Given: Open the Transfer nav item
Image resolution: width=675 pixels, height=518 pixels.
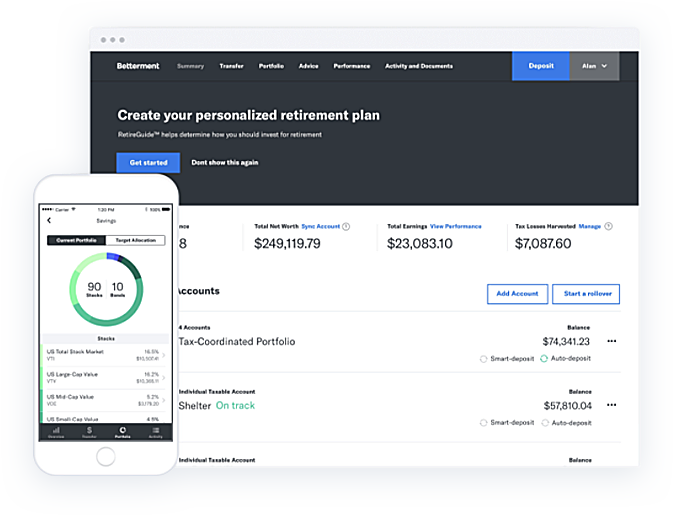Looking at the screenshot, I should [x=231, y=66].
